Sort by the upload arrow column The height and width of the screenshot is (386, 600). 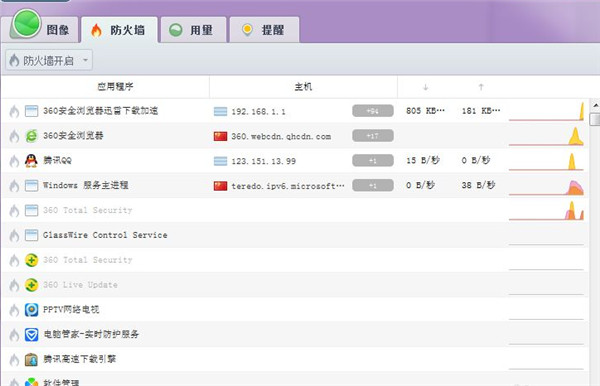[x=481, y=87]
